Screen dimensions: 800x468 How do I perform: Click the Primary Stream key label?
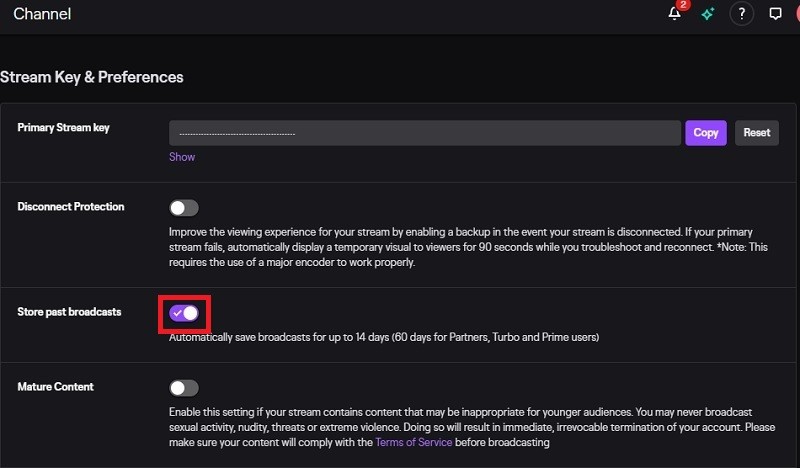coord(64,128)
